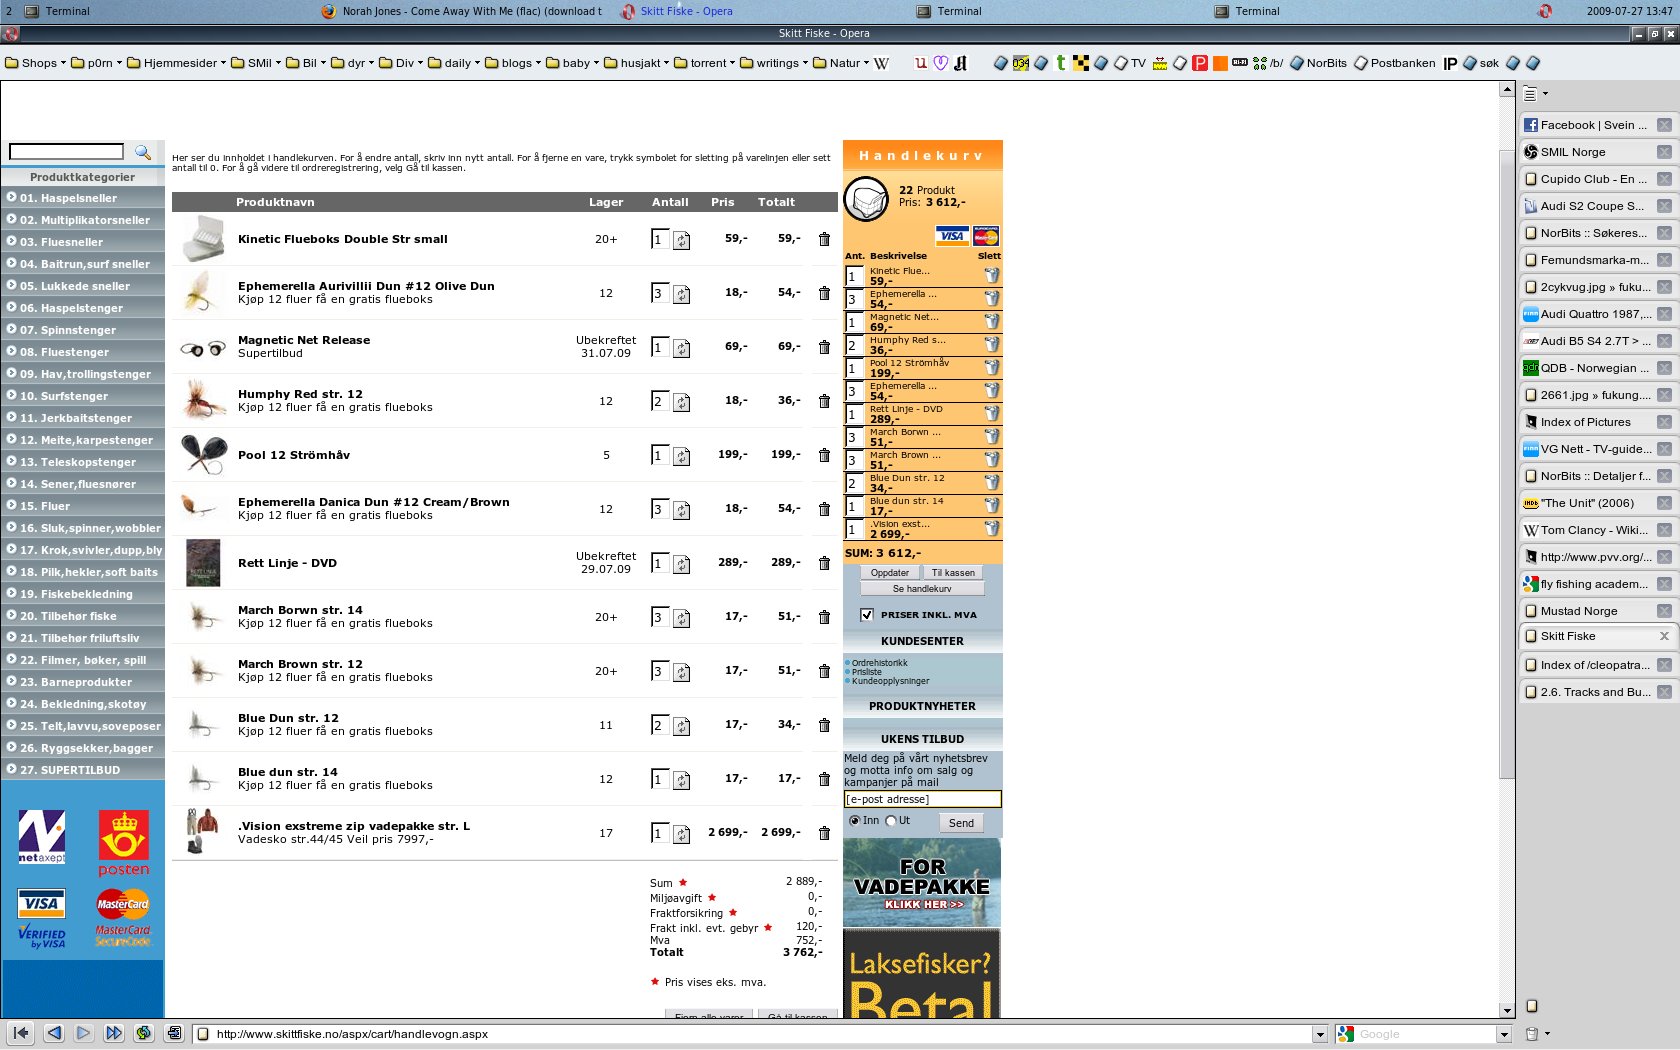
Task: Click the Send newsletter button
Action: click(961, 823)
